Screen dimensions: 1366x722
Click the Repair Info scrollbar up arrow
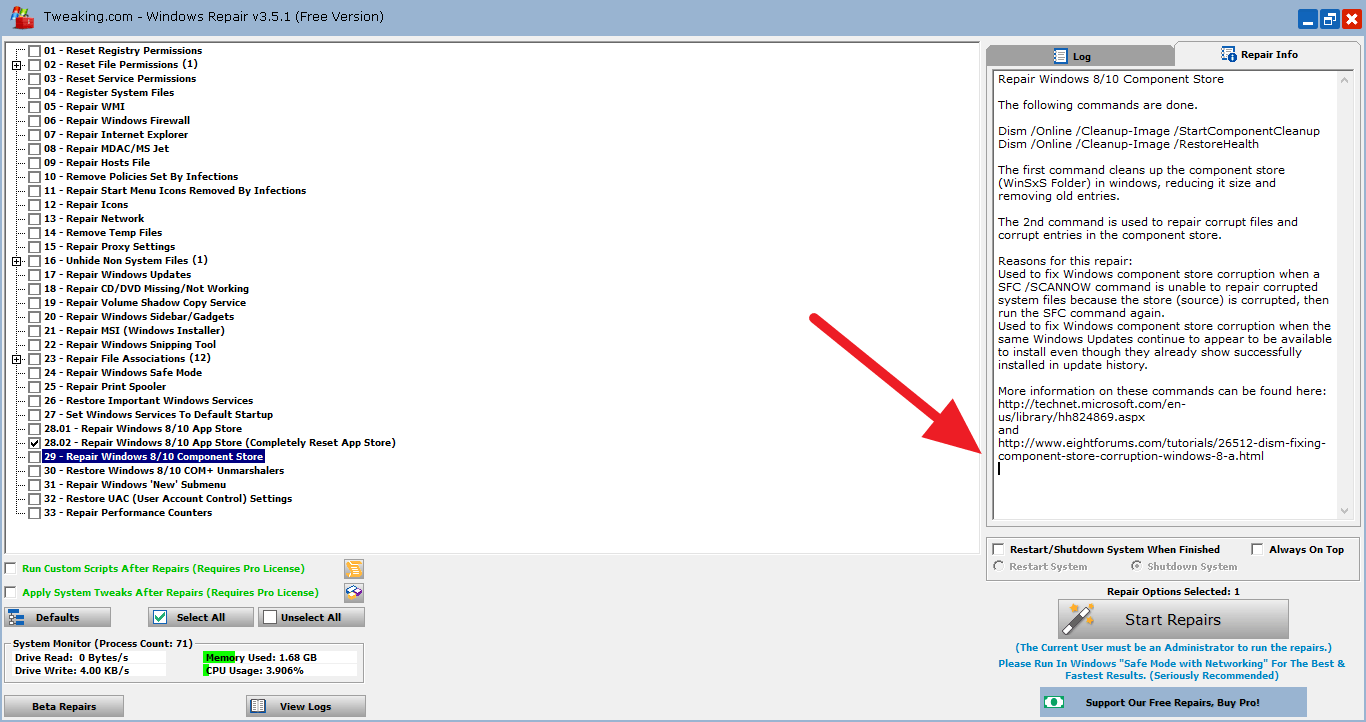pyautogui.click(x=1345, y=78)
